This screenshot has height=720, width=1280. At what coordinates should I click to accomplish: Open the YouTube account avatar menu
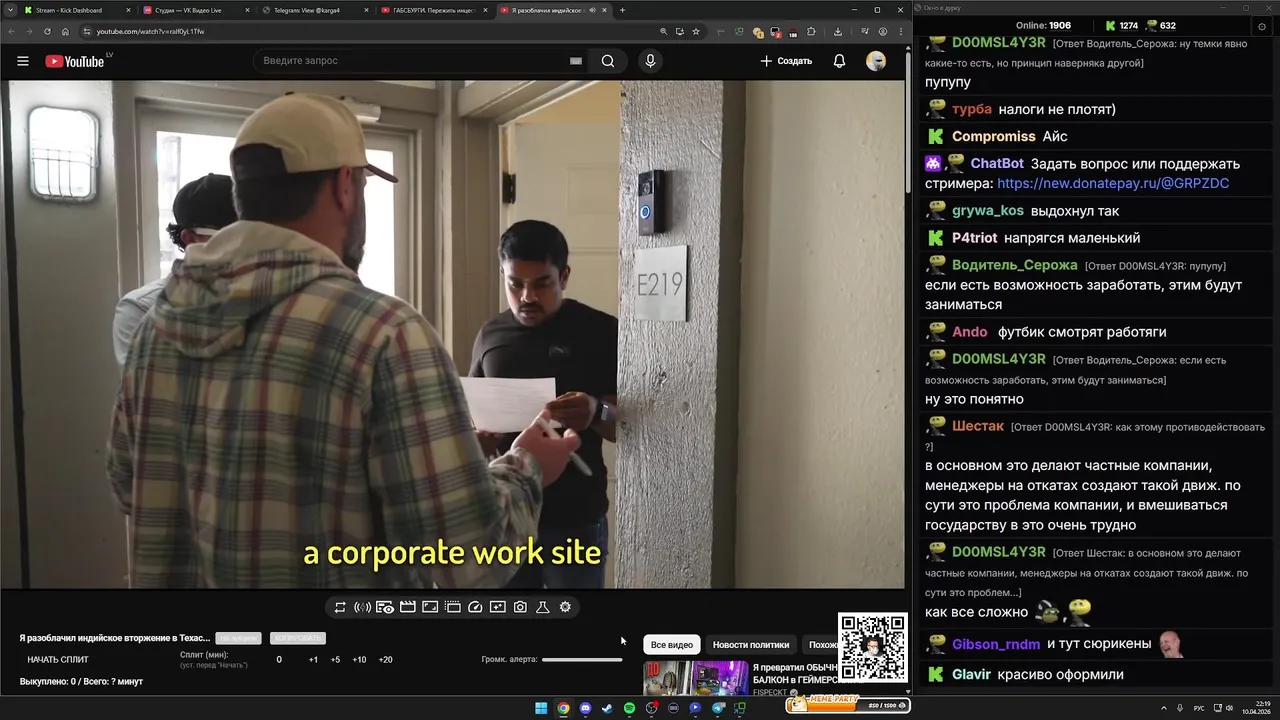click(876, 61)
